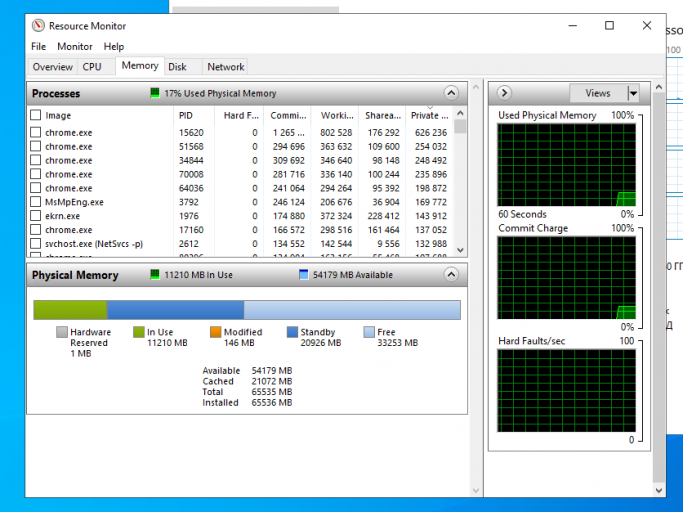
Task: Click the 17% Used Physical Memory text
Action: click(220, 93)
